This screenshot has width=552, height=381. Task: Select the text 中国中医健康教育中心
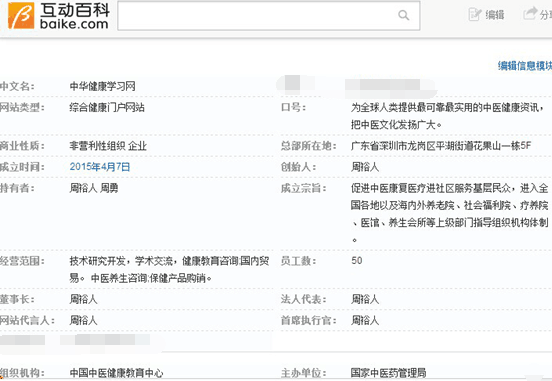pos(117,373)
